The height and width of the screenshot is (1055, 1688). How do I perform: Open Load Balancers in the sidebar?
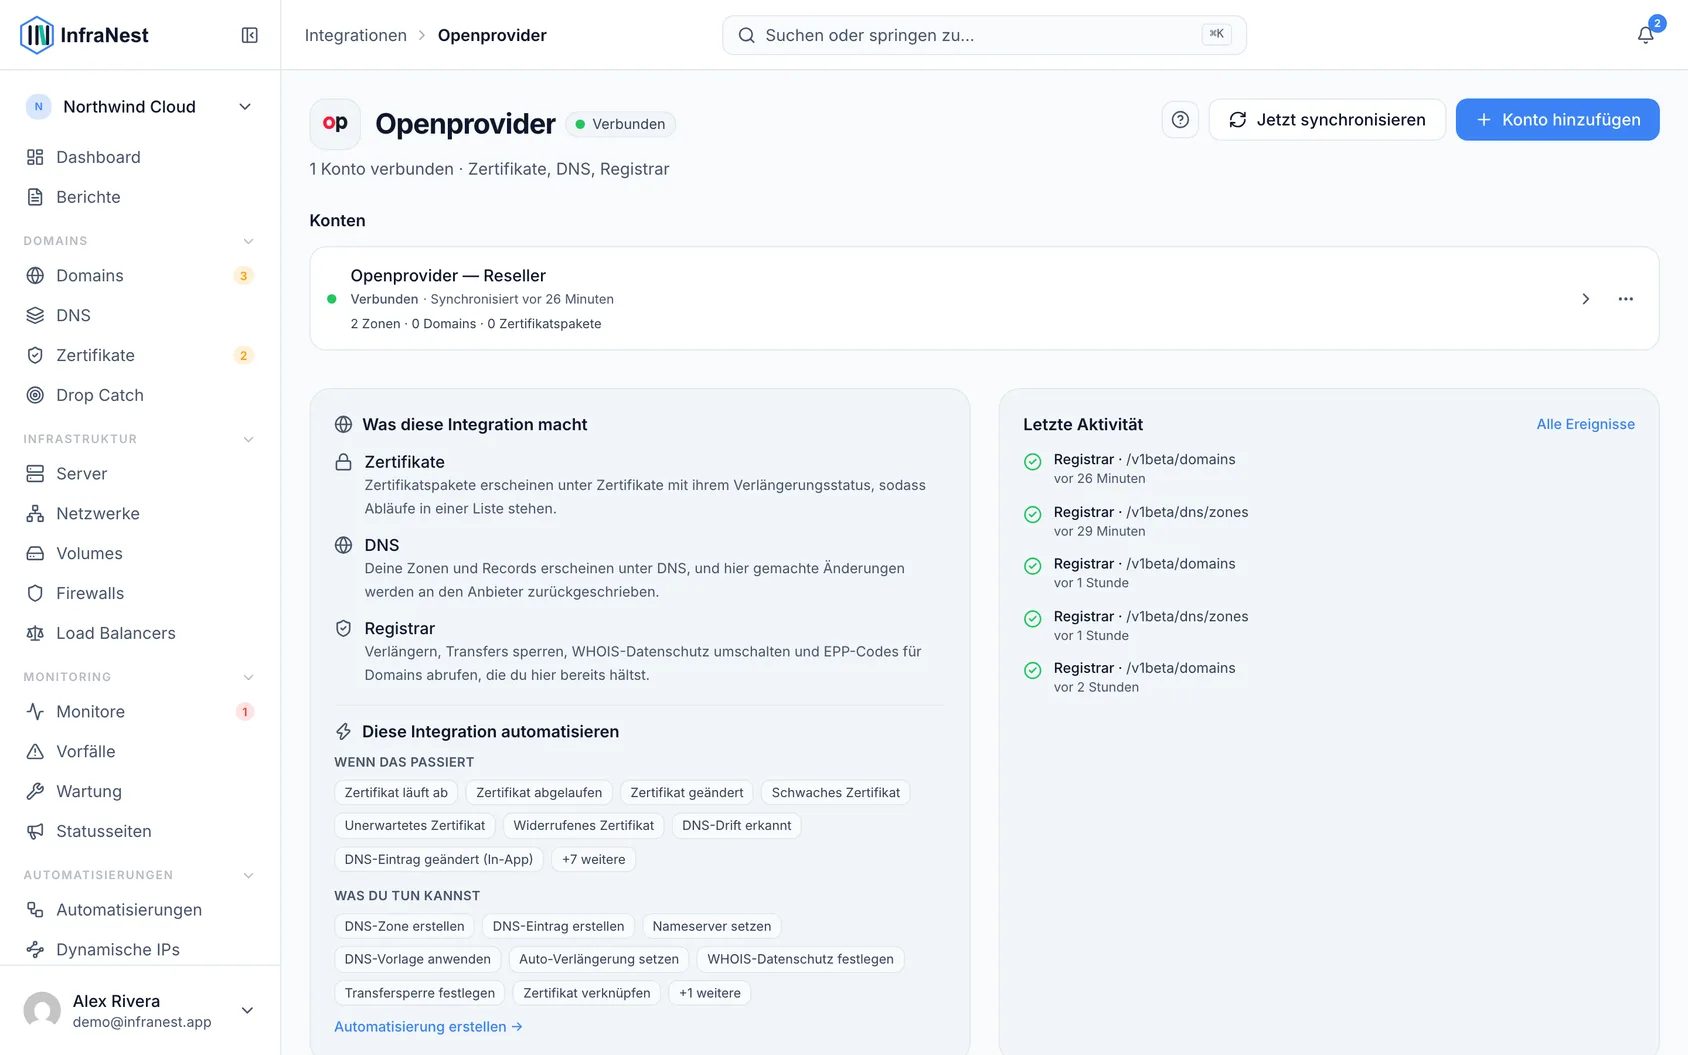coord(140,633)
